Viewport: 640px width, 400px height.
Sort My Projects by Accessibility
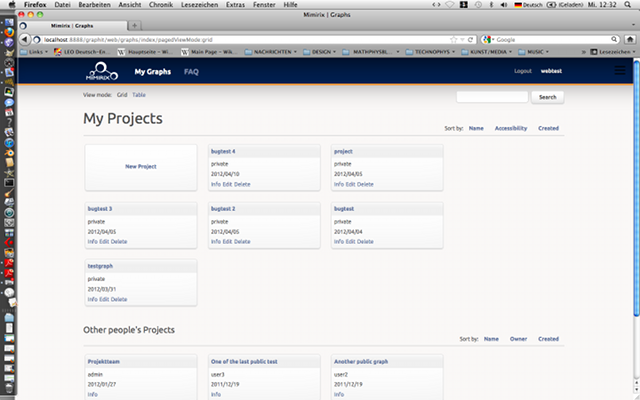click(x=511, y=128)
